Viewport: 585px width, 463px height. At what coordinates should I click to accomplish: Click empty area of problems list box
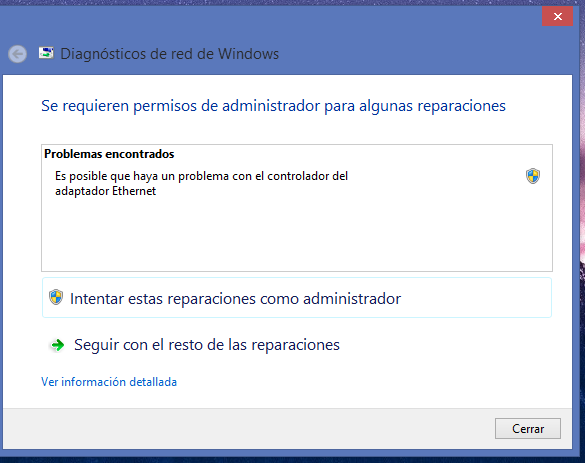pyautogui.click(x=297, y=235)
